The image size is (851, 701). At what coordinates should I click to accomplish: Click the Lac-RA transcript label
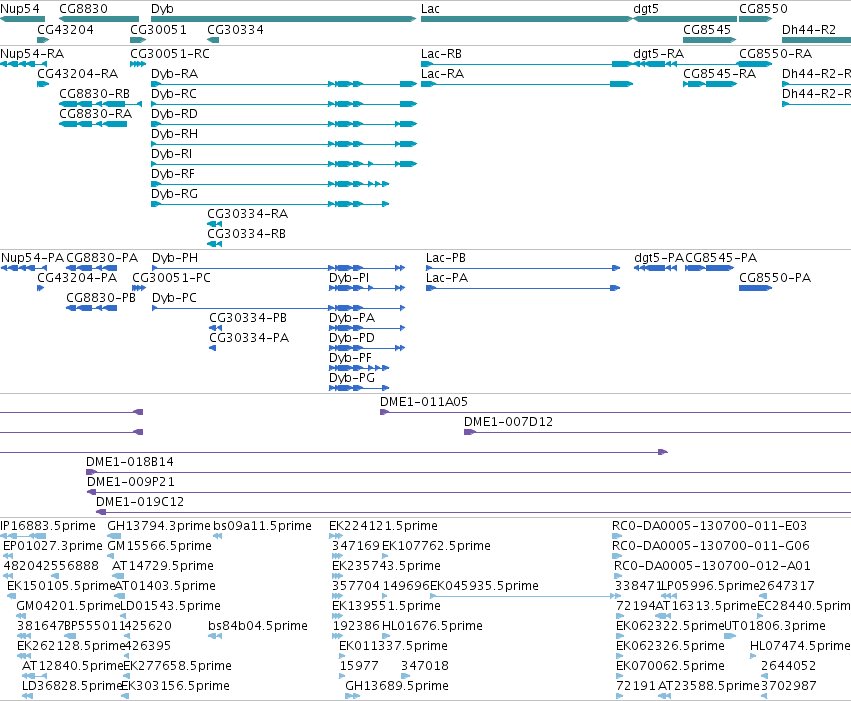coord(442,74)
